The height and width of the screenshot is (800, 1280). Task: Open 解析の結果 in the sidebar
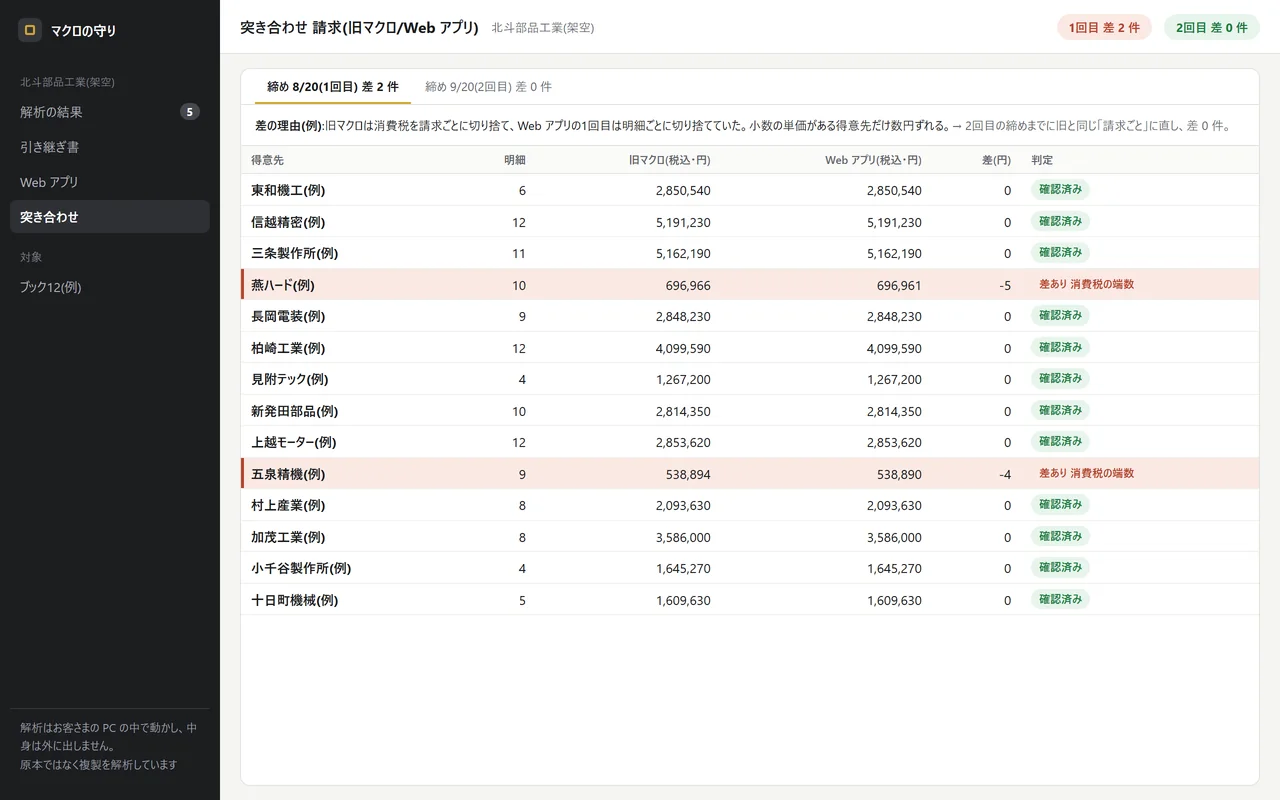(110, 112)
